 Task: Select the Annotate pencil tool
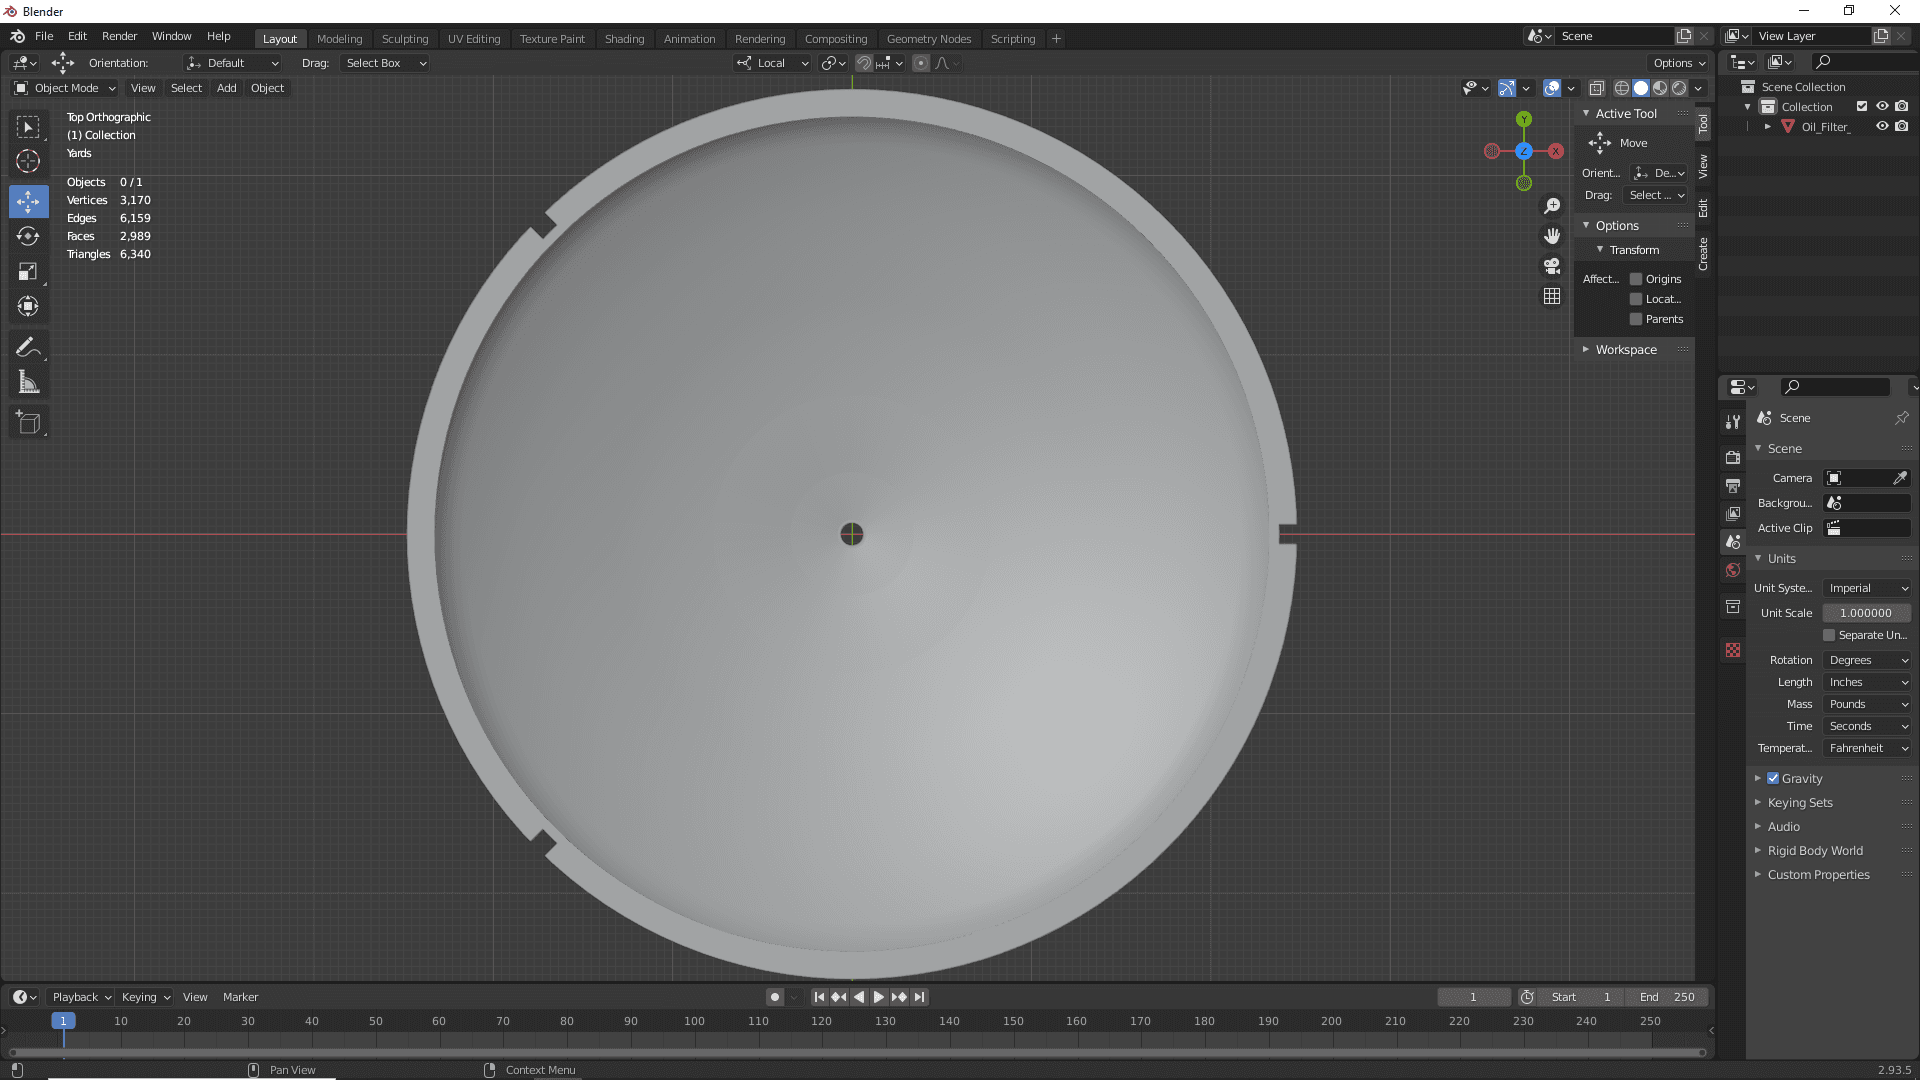[x=28, y=347]
